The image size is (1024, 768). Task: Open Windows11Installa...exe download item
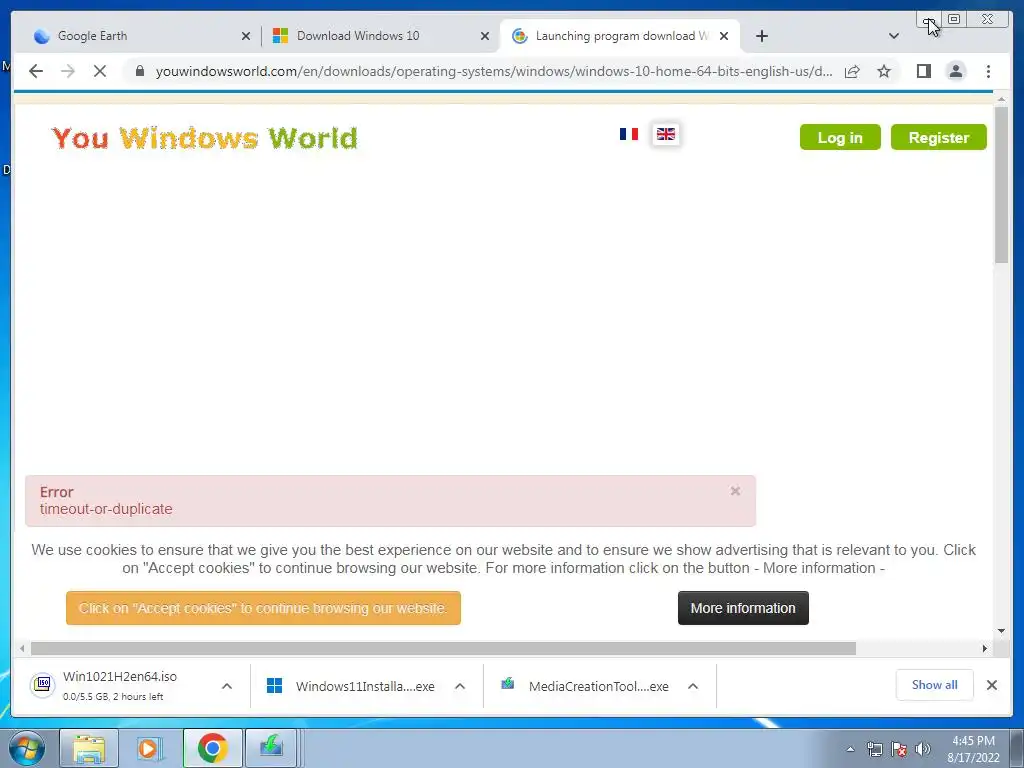click(351, 686)
